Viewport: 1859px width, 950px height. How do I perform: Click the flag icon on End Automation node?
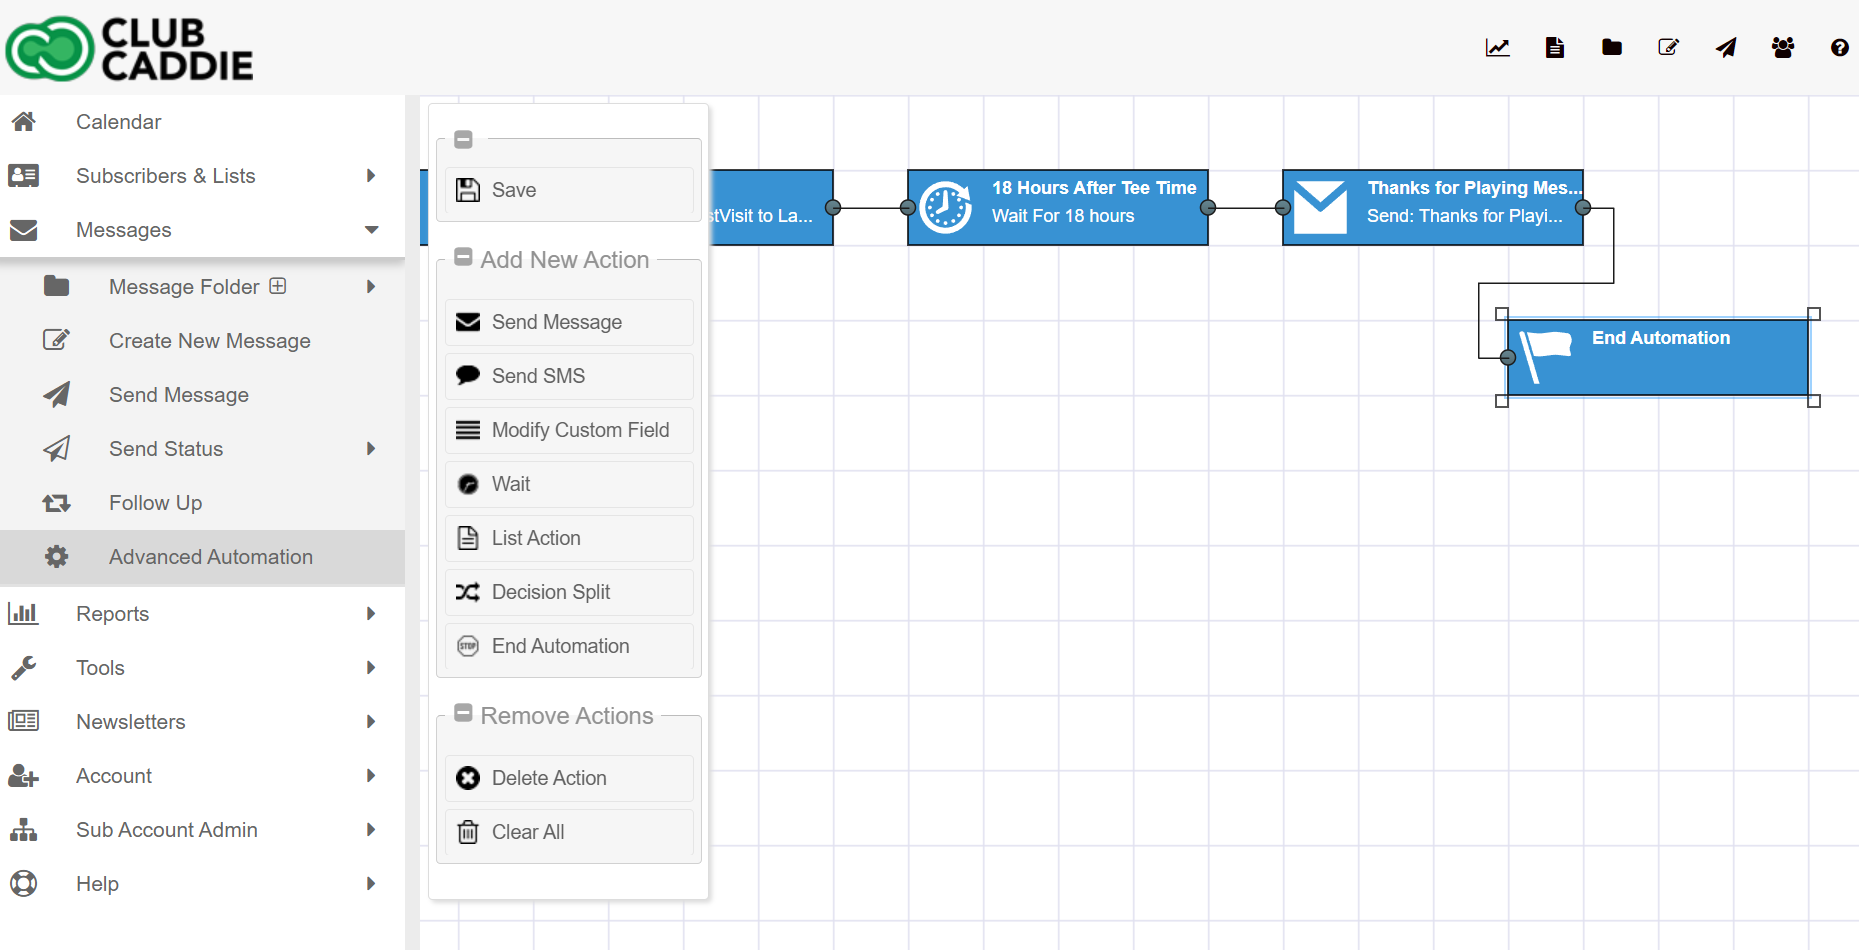pyautogui.click(x=1545, y=357)
